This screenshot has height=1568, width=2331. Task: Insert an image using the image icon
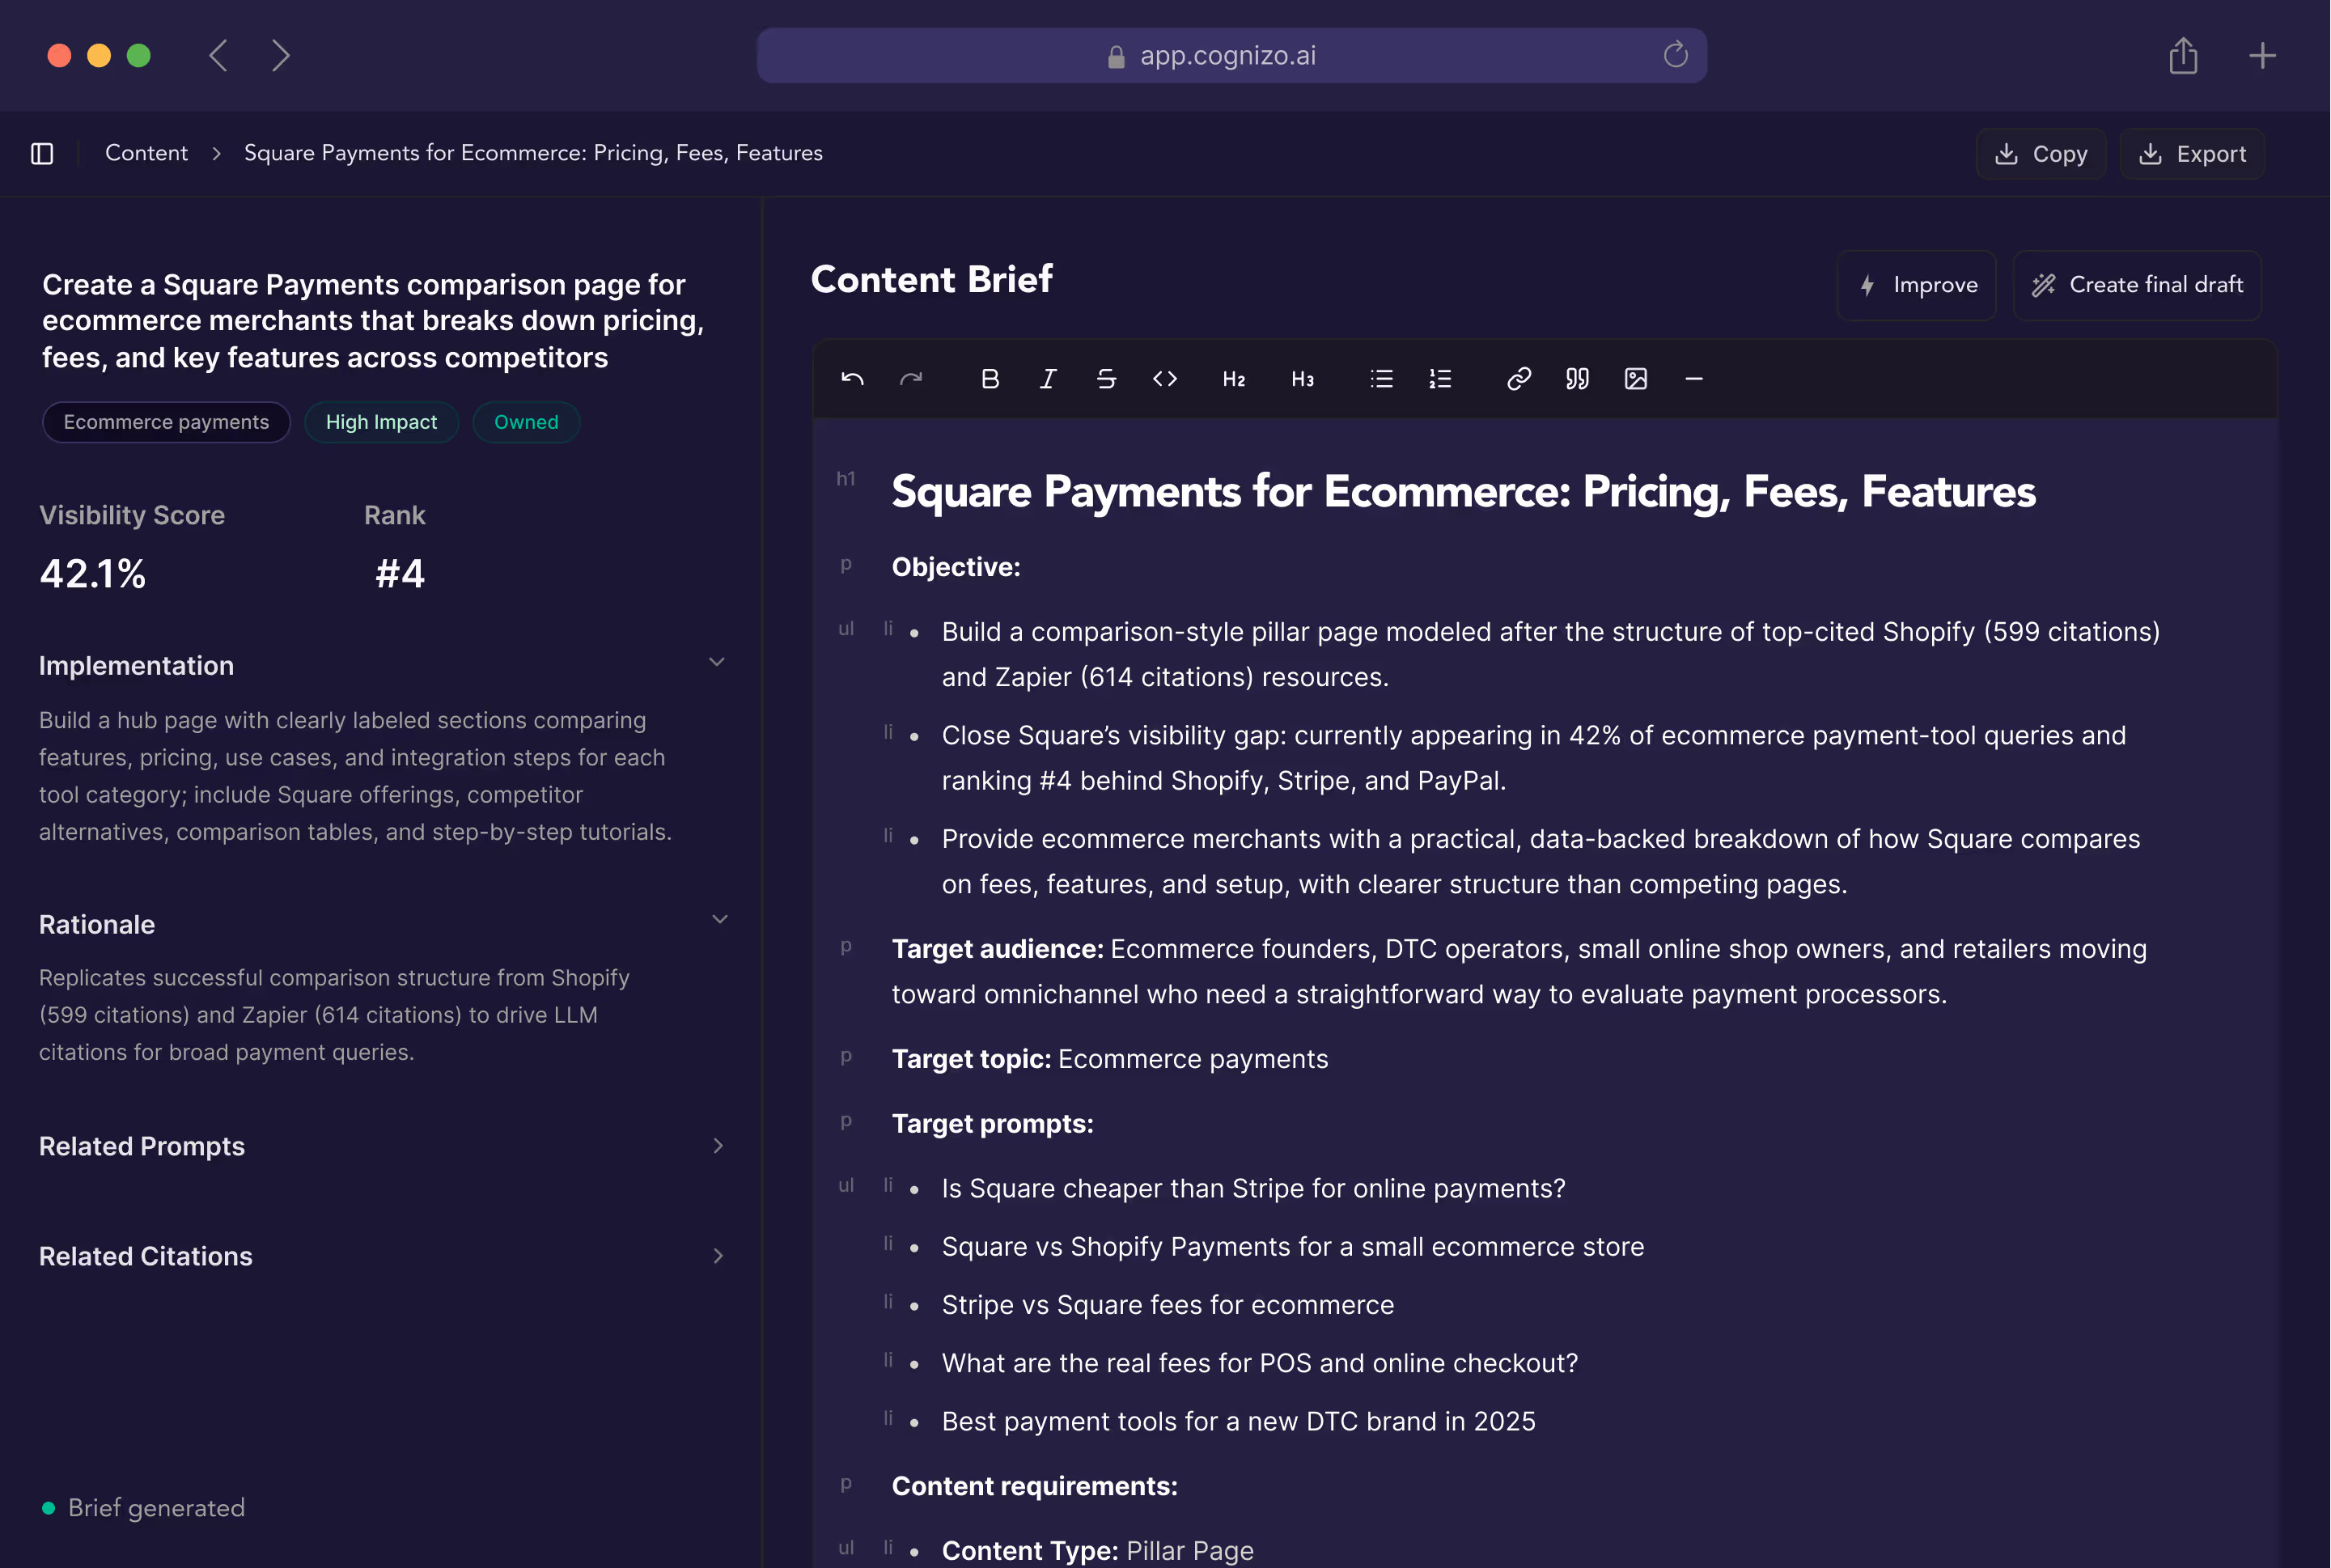coord(1636,379)
